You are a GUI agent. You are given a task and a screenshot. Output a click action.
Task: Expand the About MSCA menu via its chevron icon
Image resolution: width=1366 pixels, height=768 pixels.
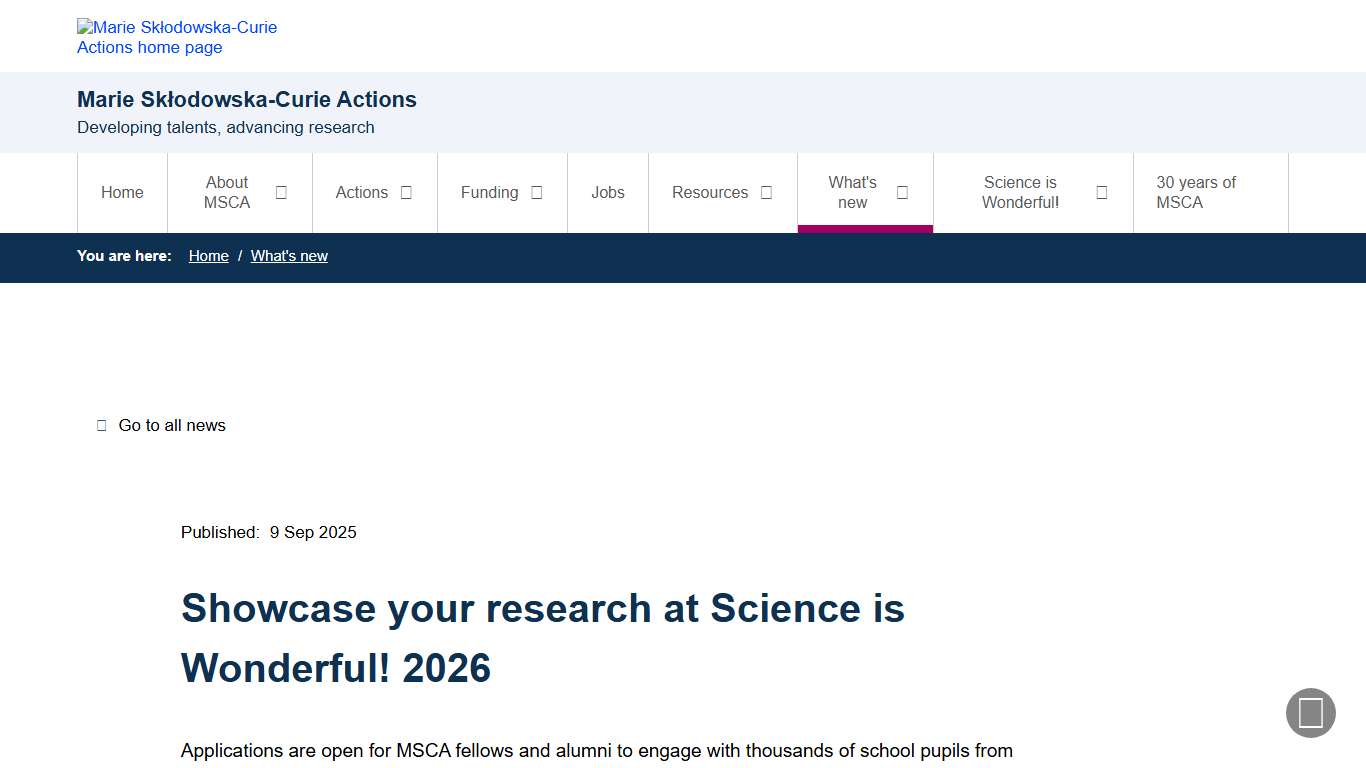pyautogui.click(x=281, y=191)
